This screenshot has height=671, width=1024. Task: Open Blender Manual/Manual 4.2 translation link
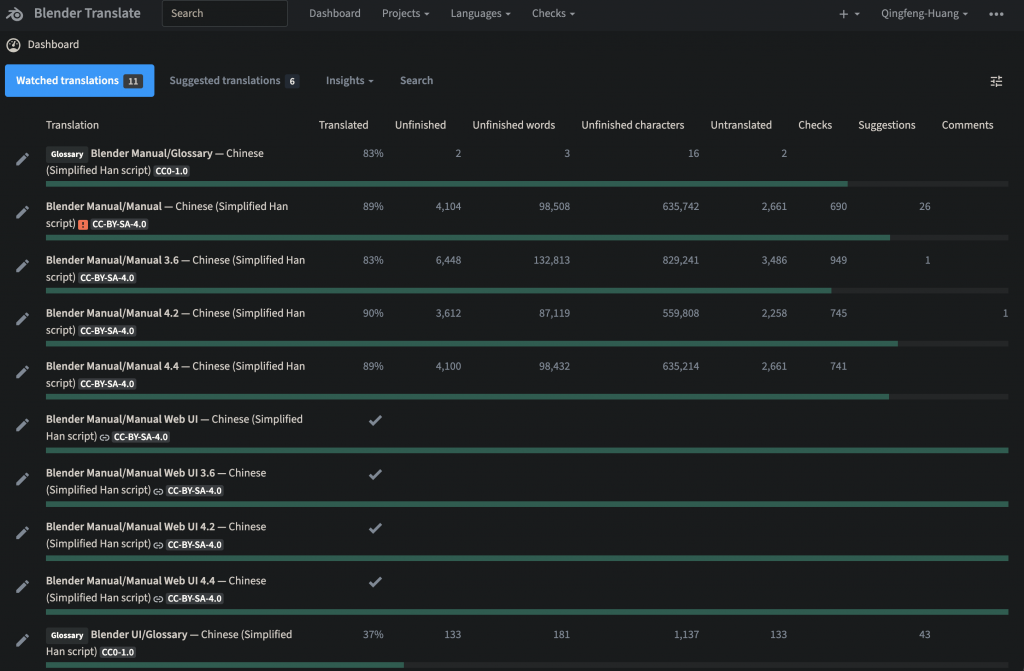[175, 321]
